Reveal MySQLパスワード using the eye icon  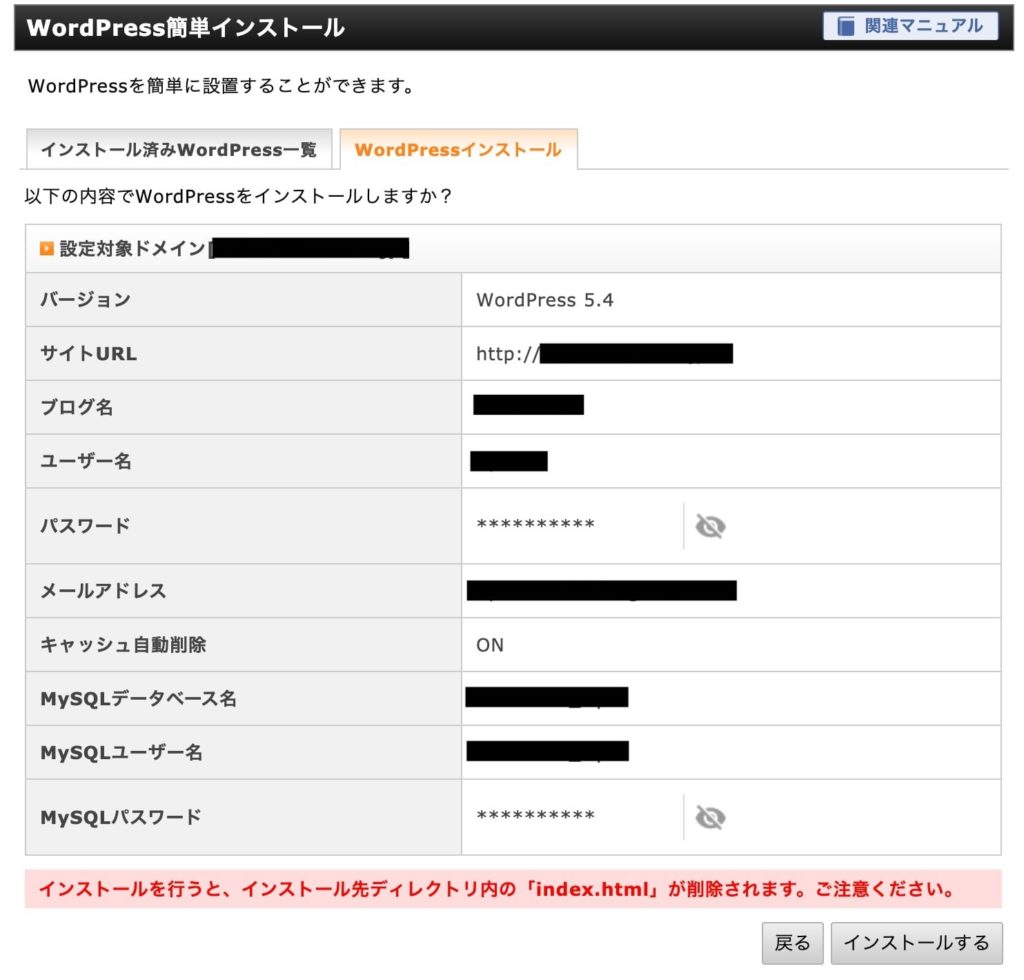(710, 818)
